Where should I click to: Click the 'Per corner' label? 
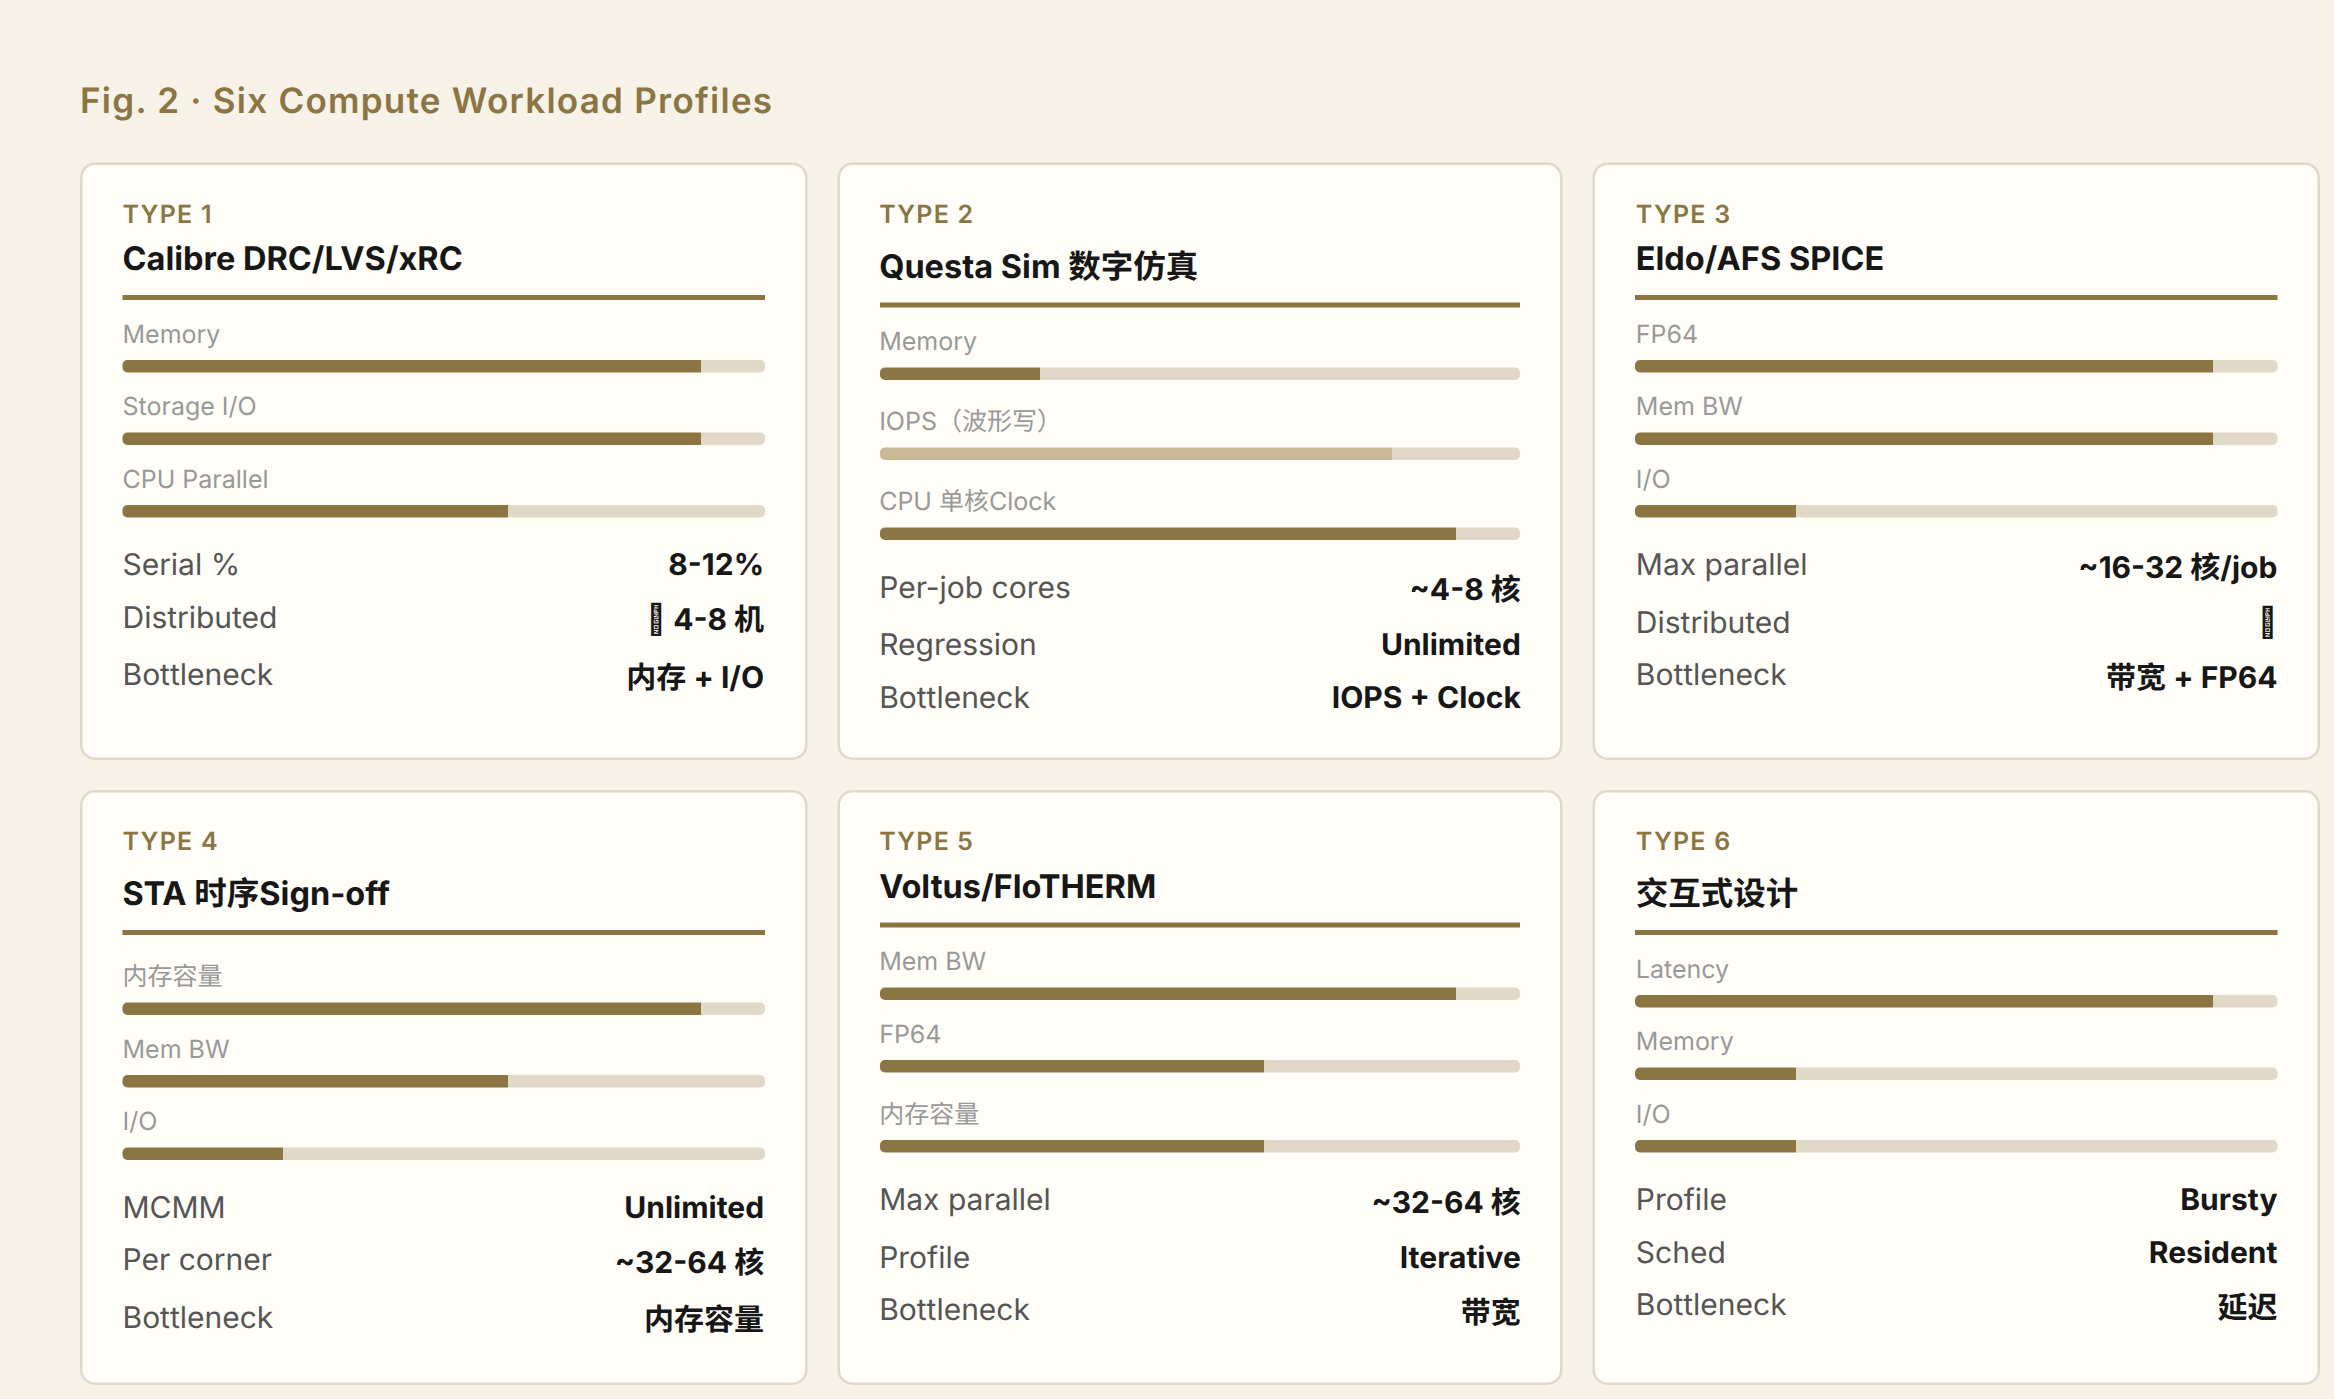pos(197,1260)
